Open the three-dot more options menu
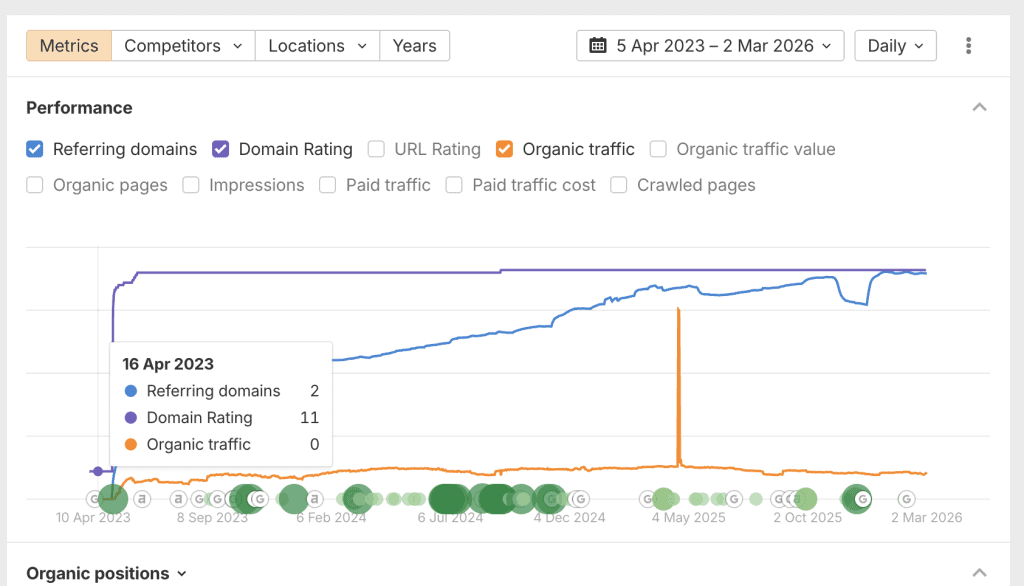1024x586 pixels. click(x=968, y=46)
